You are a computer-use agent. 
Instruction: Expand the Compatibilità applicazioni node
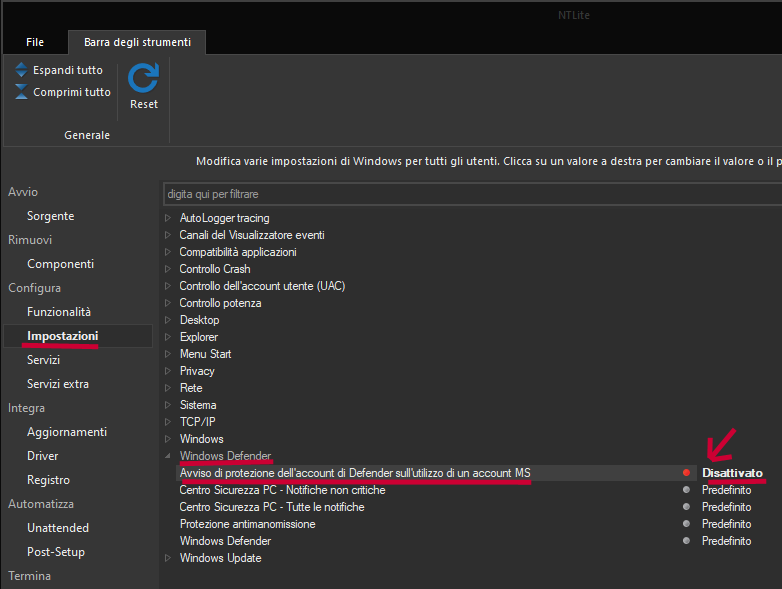click(168, 252)
